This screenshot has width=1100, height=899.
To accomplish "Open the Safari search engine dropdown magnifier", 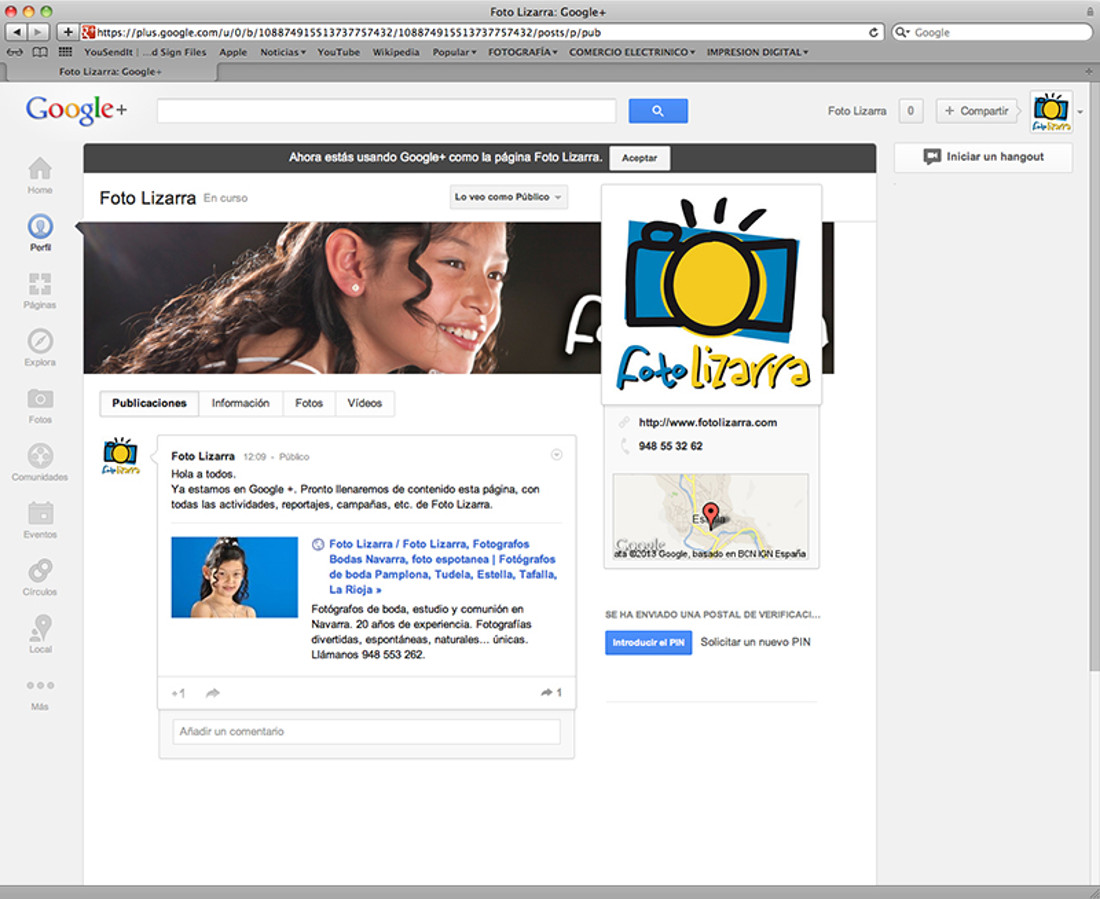I will tap(903, 32).
